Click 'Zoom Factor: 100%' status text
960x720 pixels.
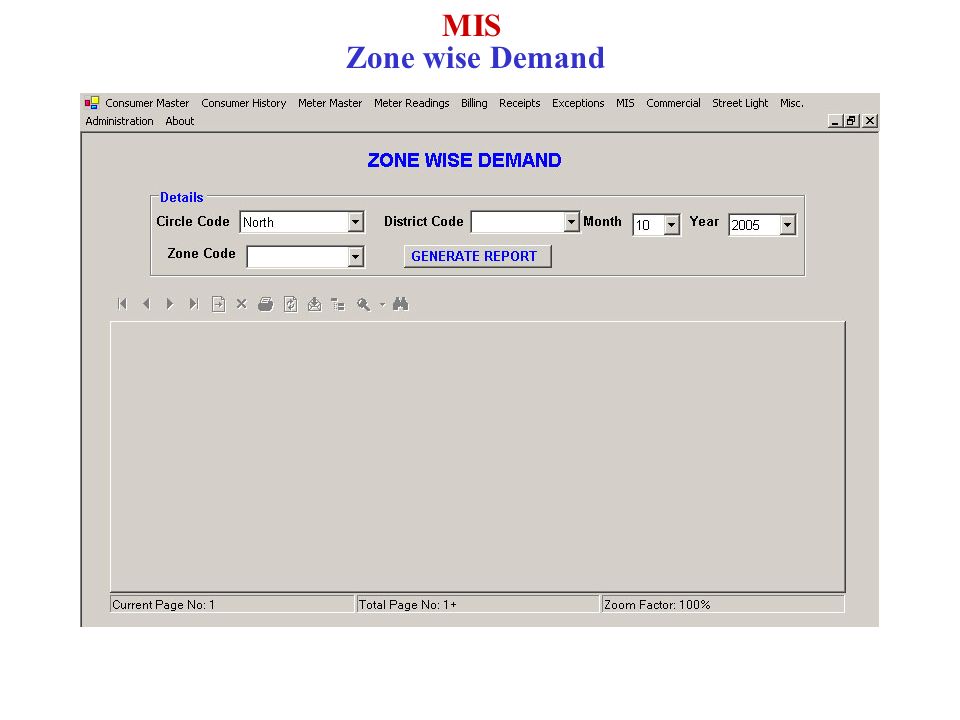[657, 604]
